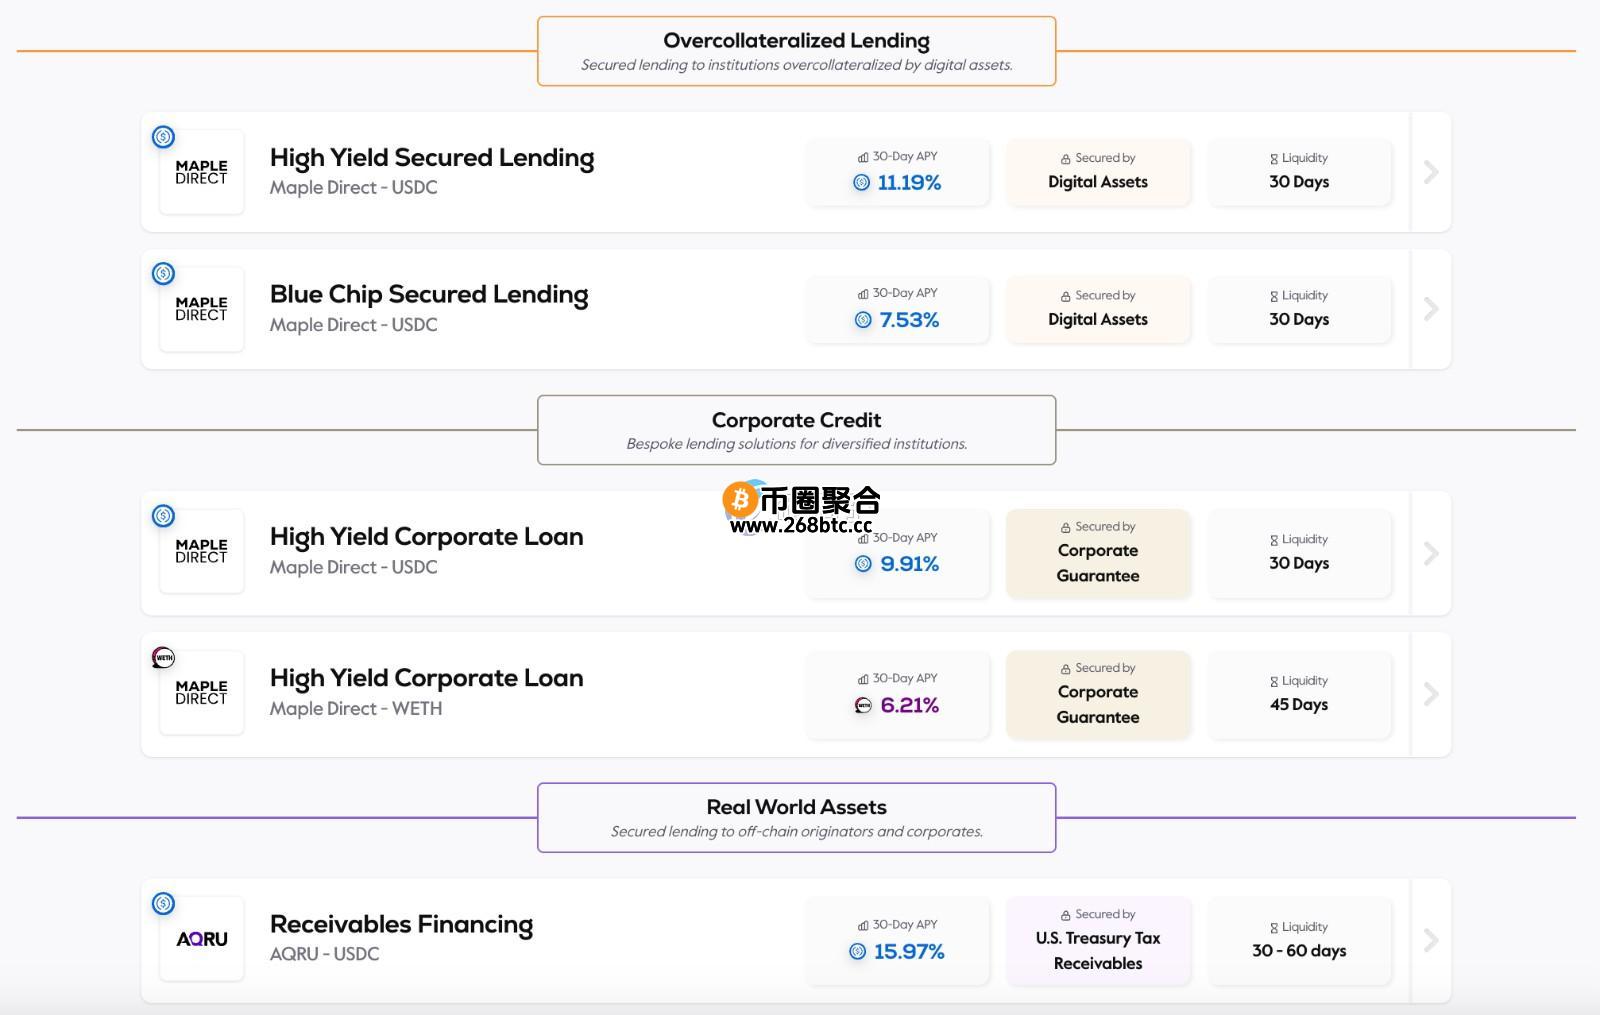Click the USDC coin icon next to 7.53%
The height and width of the screenshot is (1015, 1600).
pyautogui.click(x=863, y=320)
